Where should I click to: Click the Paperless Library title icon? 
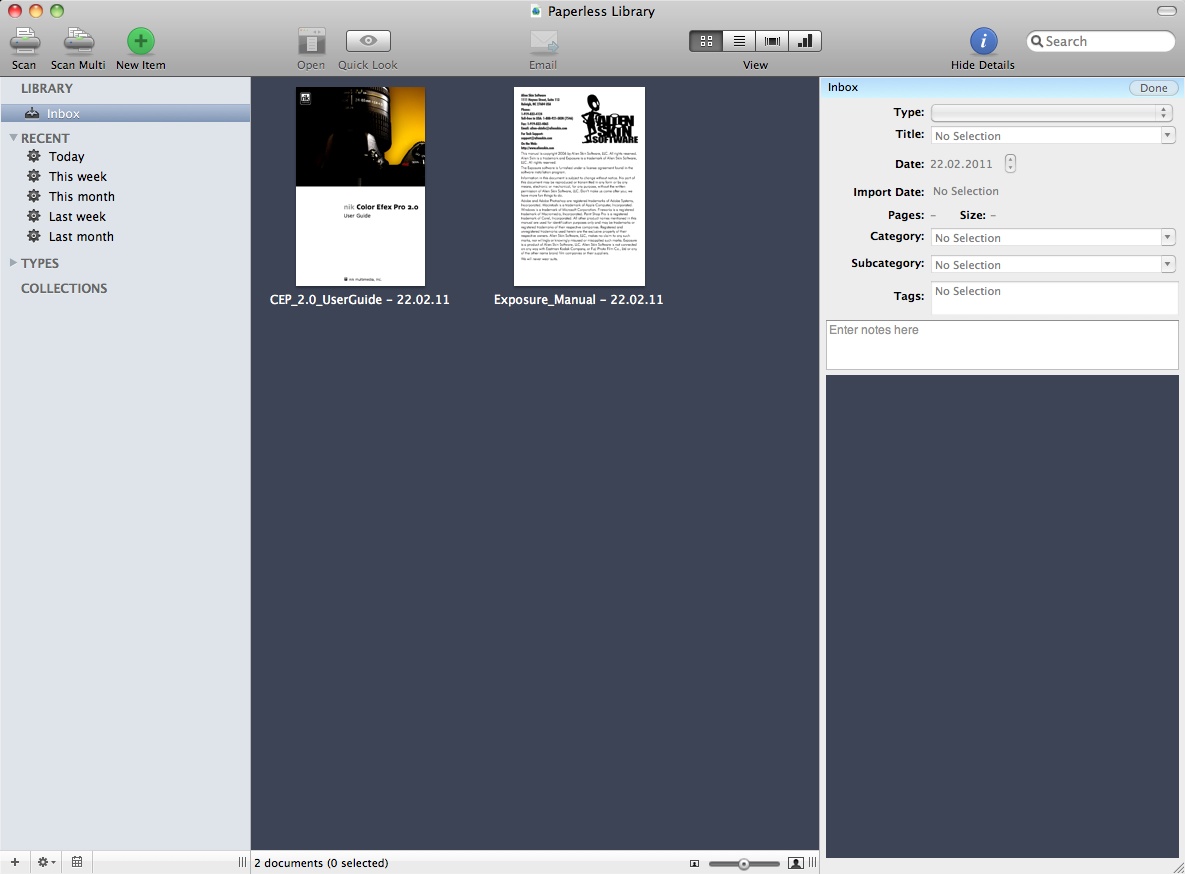(536, 11)
